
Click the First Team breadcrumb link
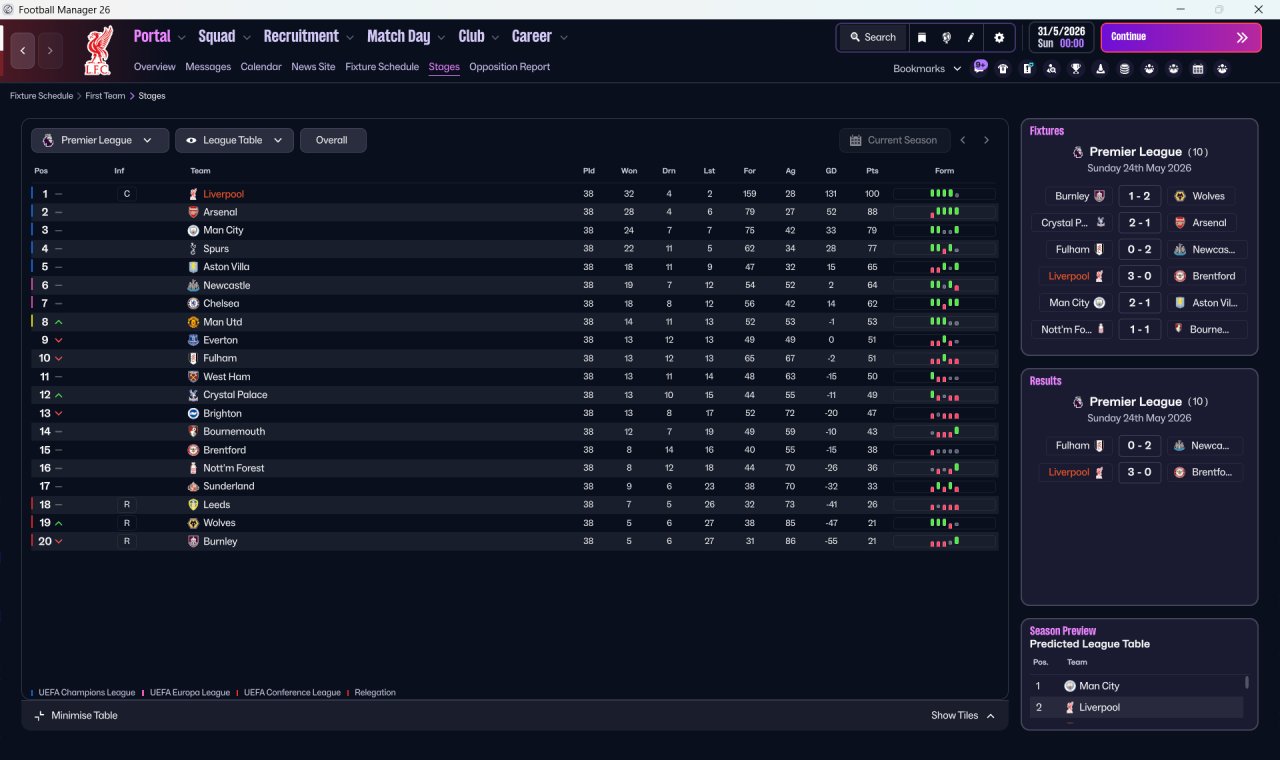(106, 96)
